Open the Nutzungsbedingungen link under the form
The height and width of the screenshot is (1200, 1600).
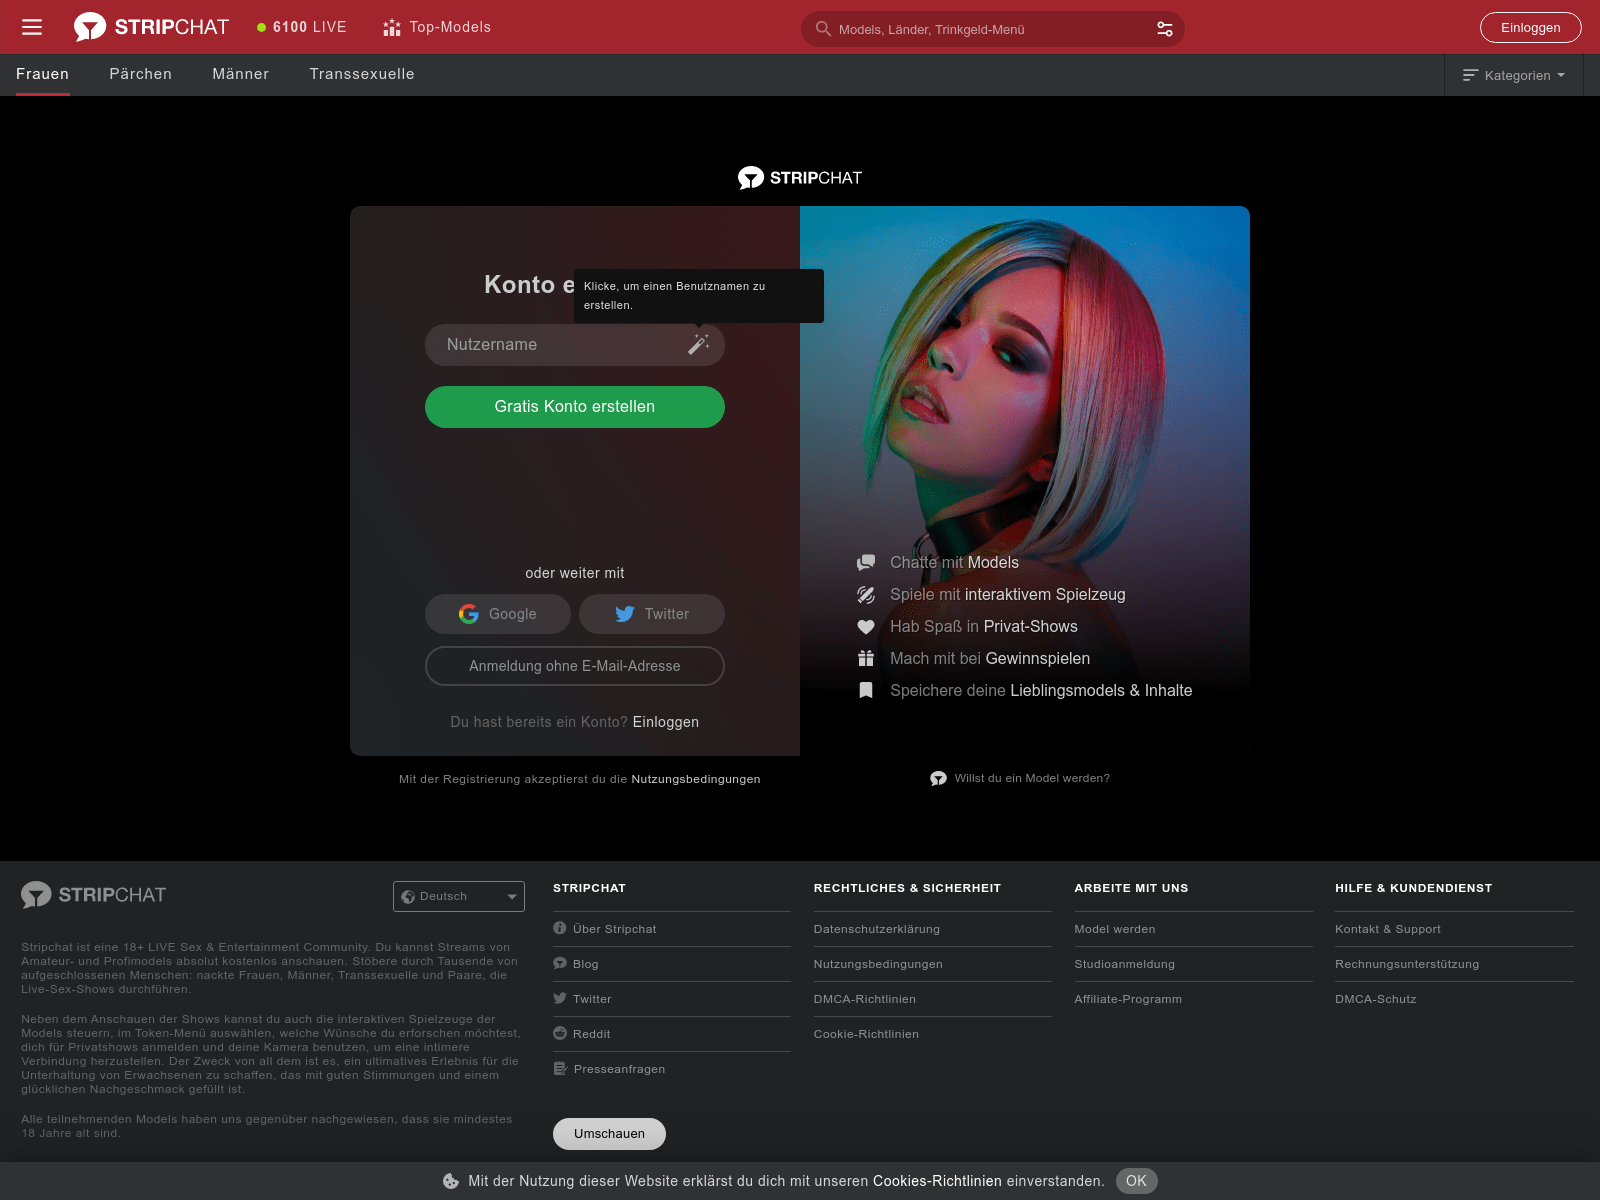tap(696, 779)
